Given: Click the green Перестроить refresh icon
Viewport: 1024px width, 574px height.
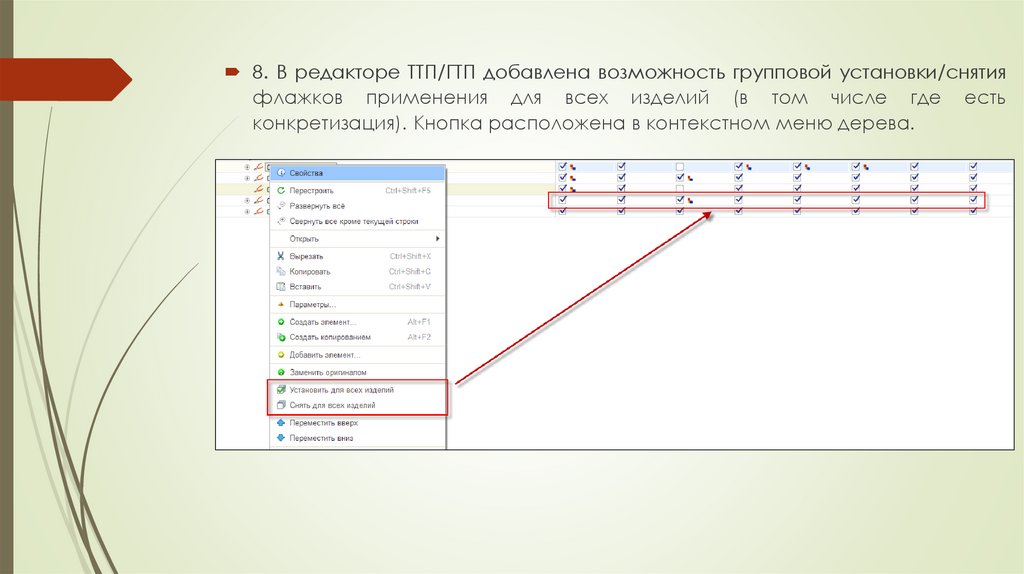Looking at the screenshot, I should click(281, 189).
